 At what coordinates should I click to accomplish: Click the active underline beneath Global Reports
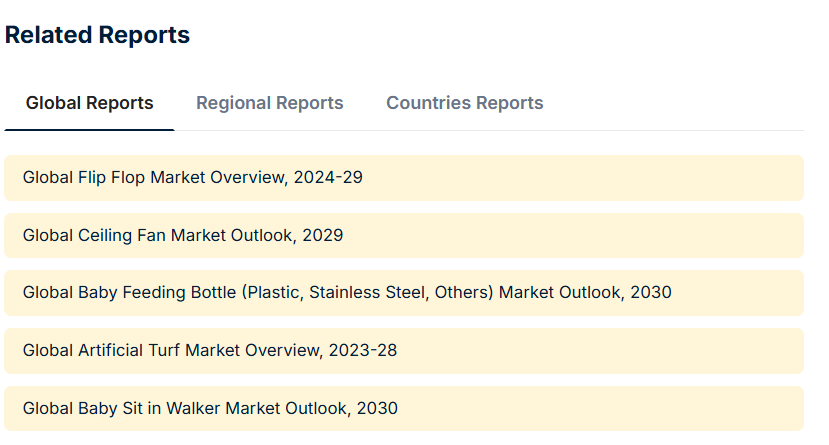(x=89, y=129)
